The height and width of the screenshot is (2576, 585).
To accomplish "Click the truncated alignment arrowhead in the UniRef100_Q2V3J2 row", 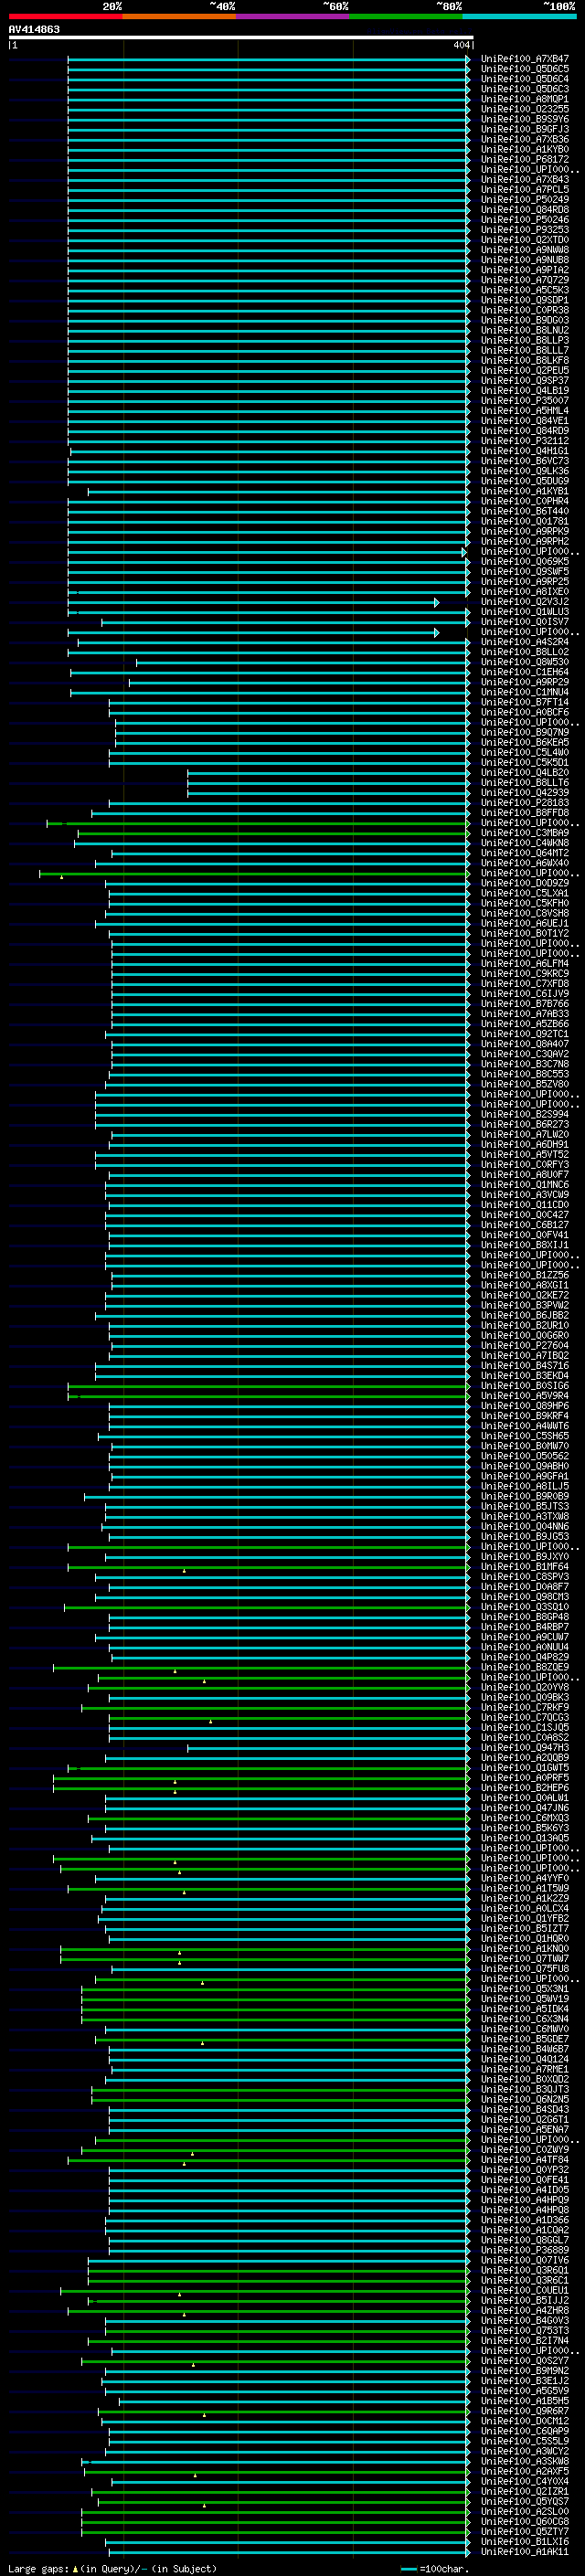I will (436, 602).
